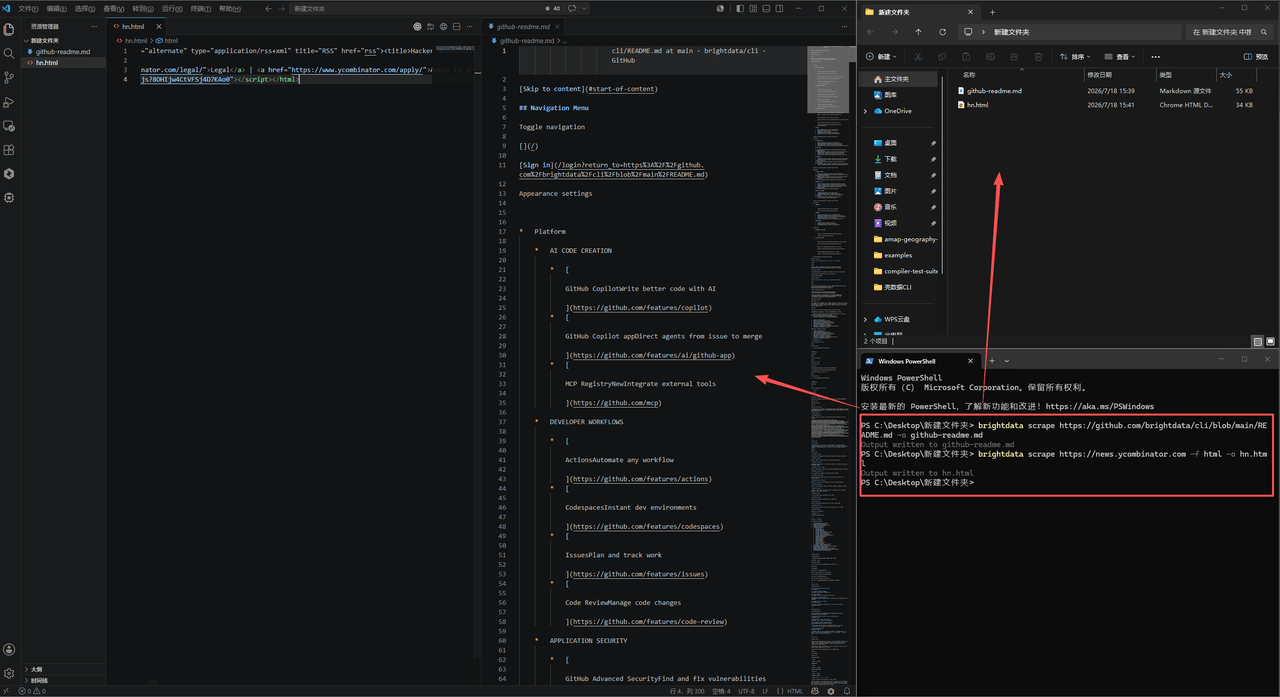Click UTF-8 encoding in VS Code status bar
This screenshot has height=697, width=1280.
746,691
